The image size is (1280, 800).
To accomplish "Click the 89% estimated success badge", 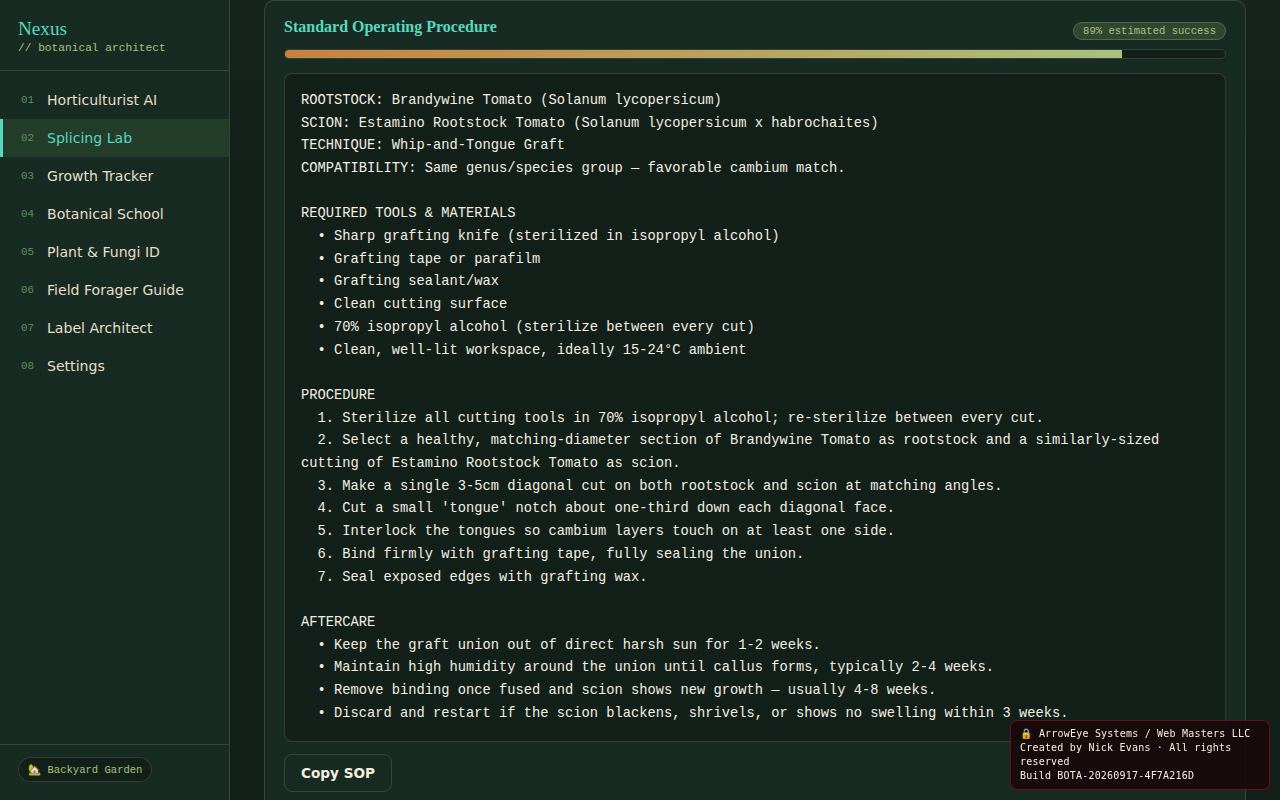I will (1149, 31).
